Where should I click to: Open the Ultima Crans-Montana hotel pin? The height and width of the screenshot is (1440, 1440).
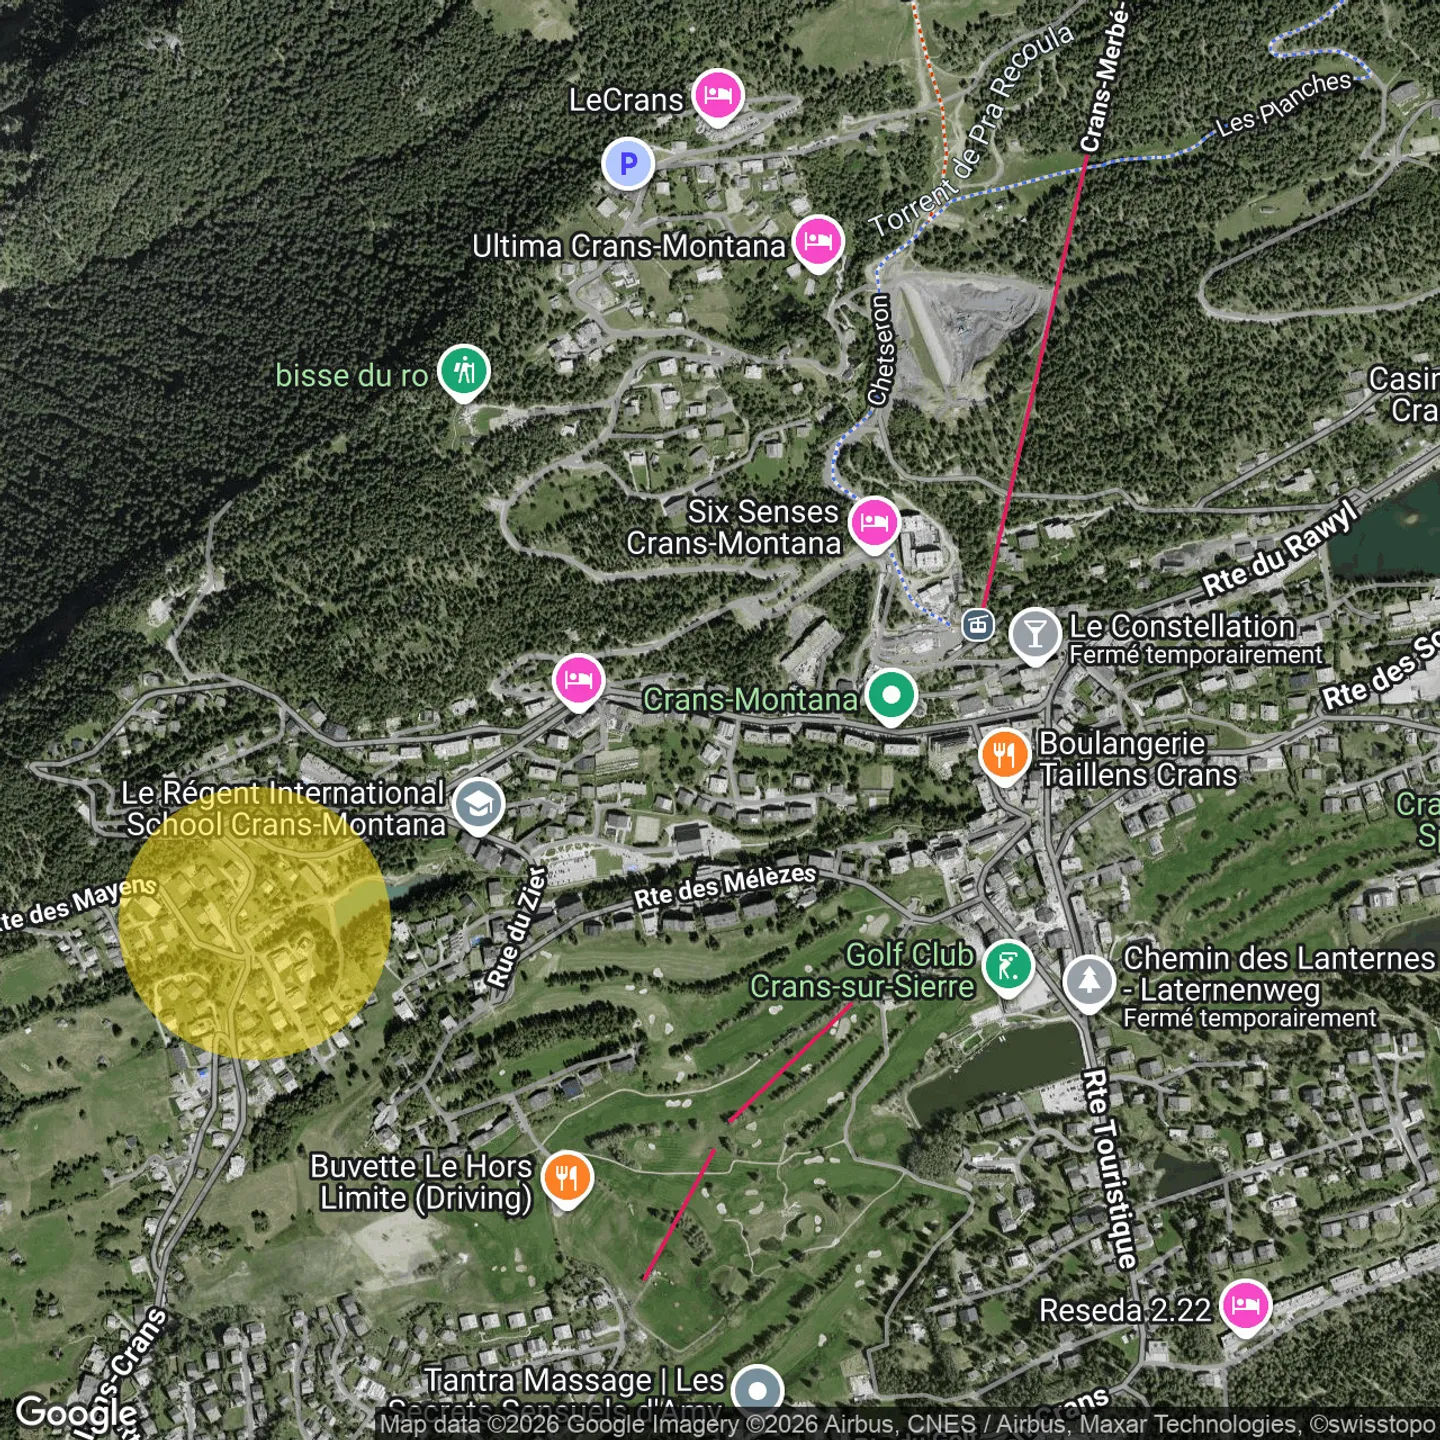pos(818,244)
